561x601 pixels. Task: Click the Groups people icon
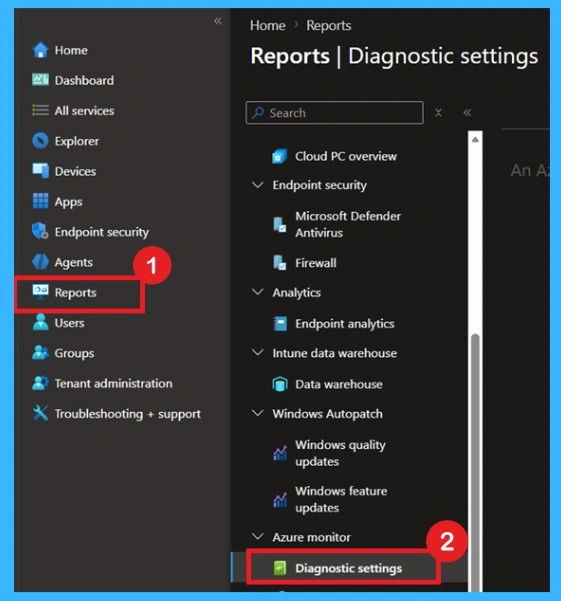[40, 352]
